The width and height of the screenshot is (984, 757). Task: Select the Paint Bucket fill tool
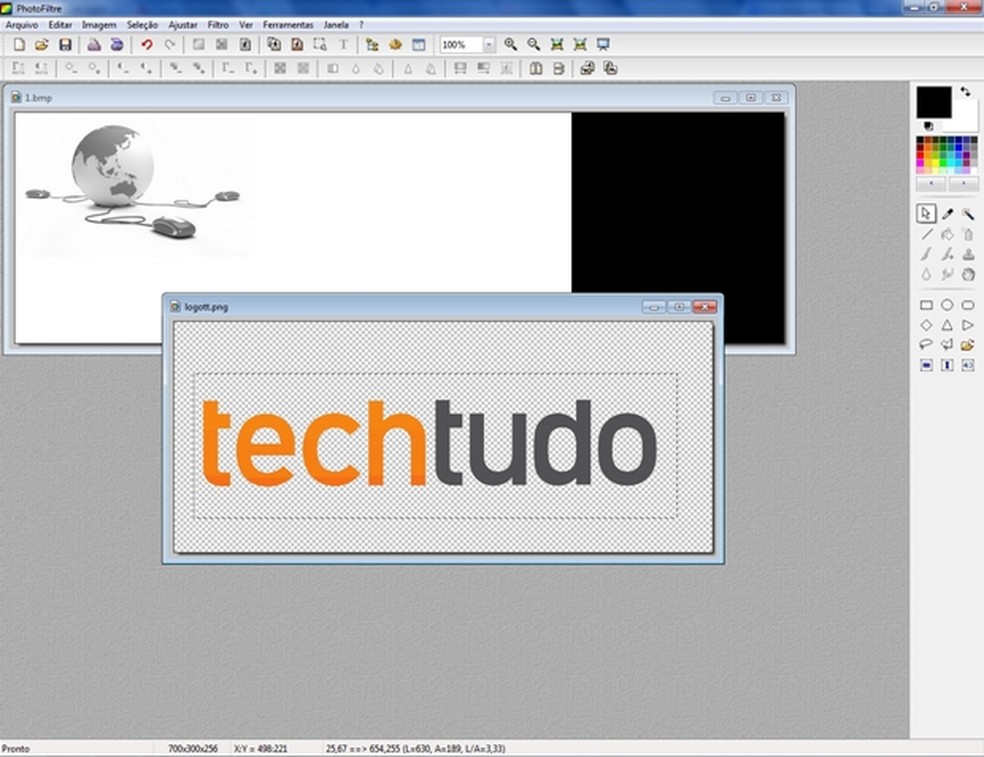point(947,234)
